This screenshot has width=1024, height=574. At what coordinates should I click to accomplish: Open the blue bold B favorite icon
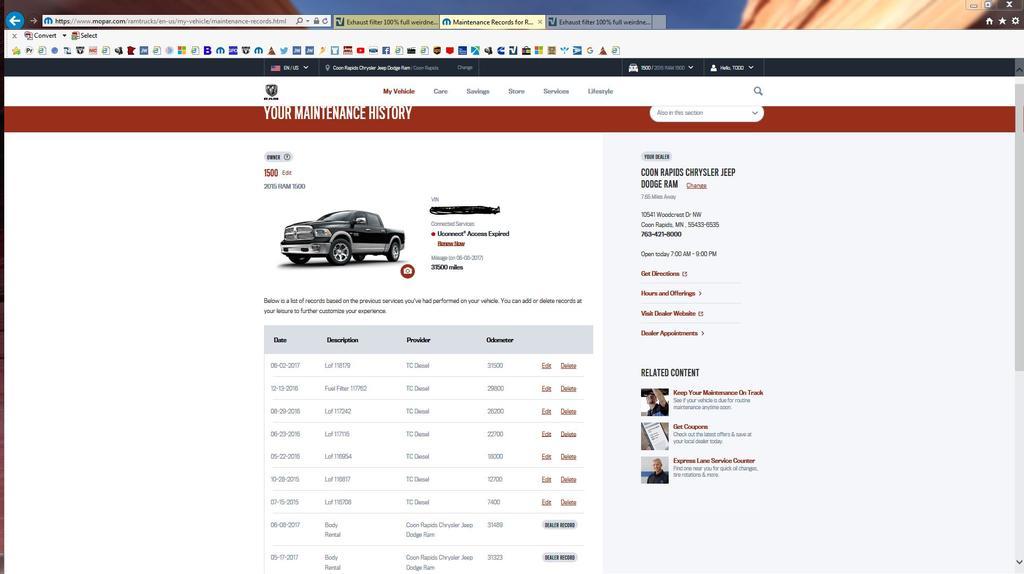(x=208, y=50)
